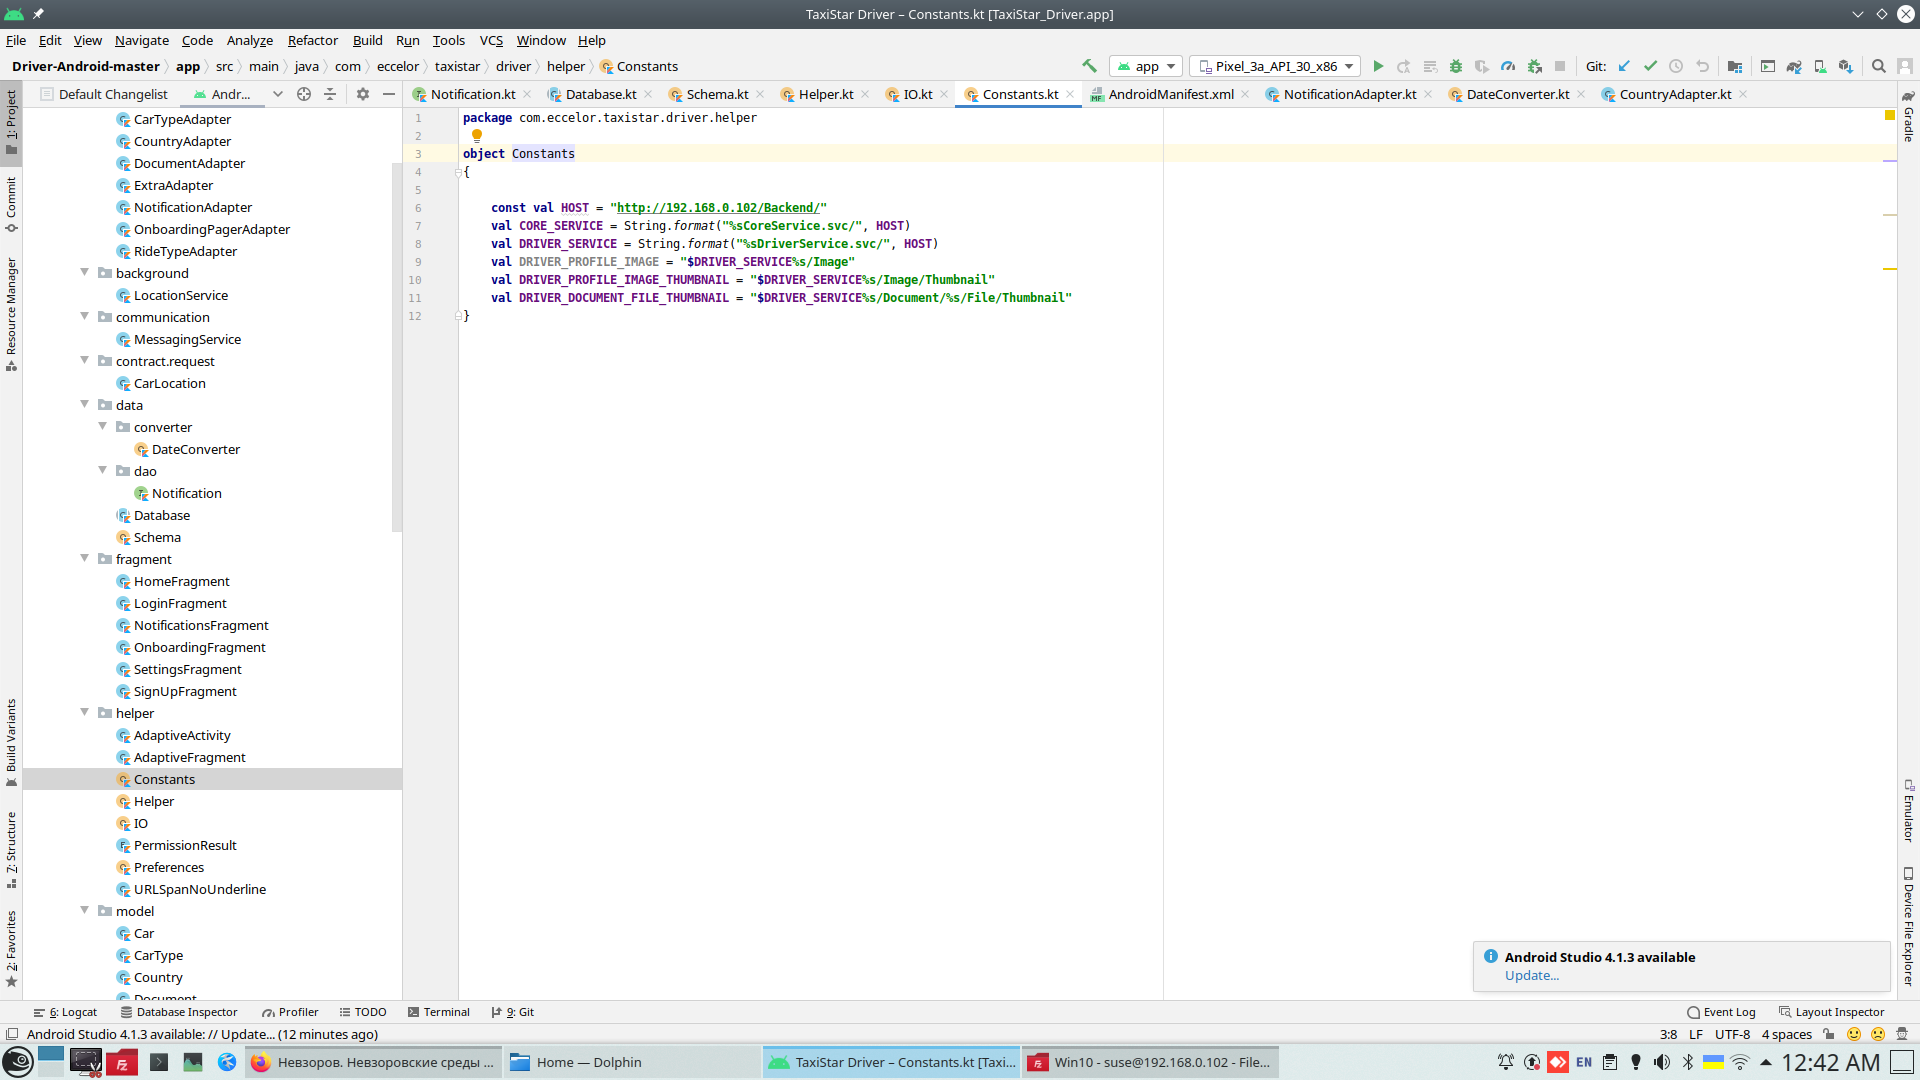Click the Git commit checkmark icon

click(x=1650, y=66)
